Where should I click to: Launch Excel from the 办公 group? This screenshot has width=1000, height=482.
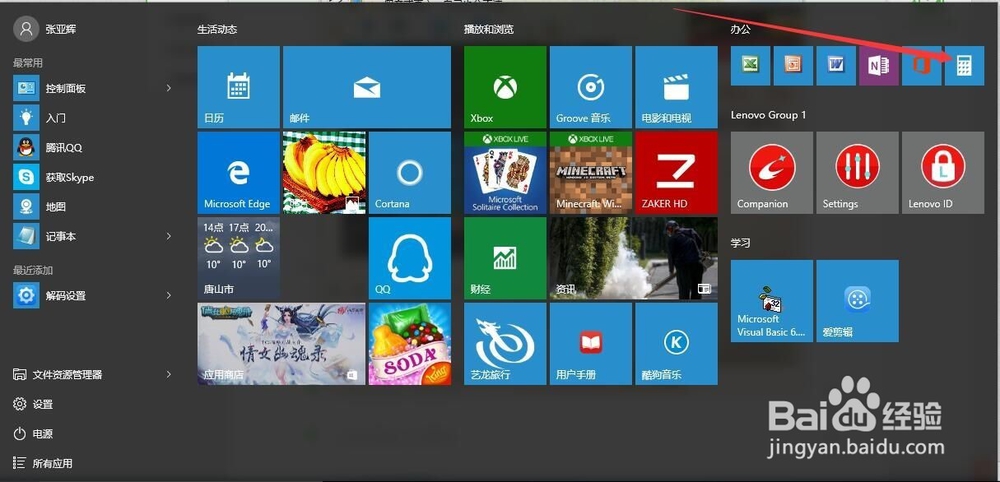point(751,66)
